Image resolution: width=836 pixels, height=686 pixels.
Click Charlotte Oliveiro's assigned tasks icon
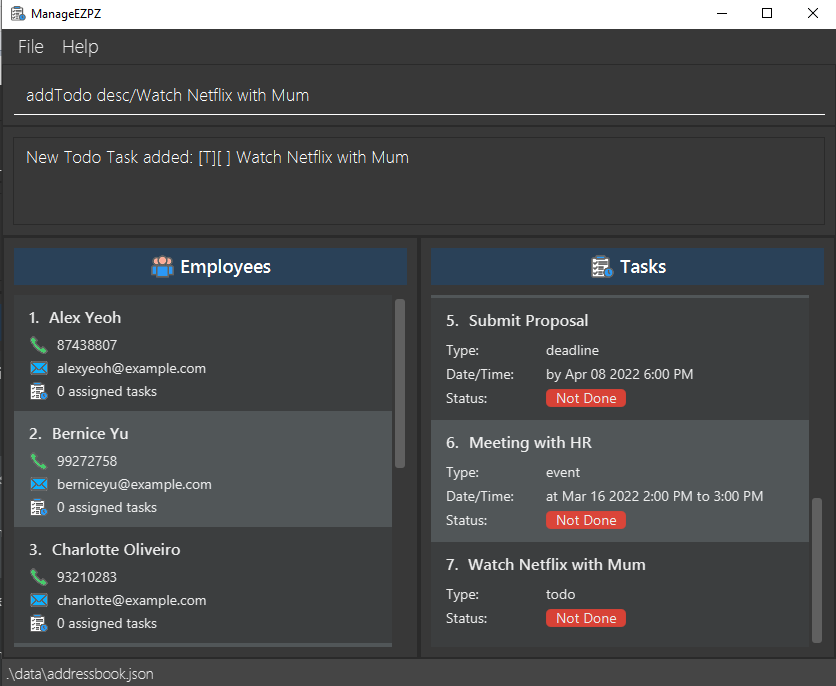pos(38,623)
